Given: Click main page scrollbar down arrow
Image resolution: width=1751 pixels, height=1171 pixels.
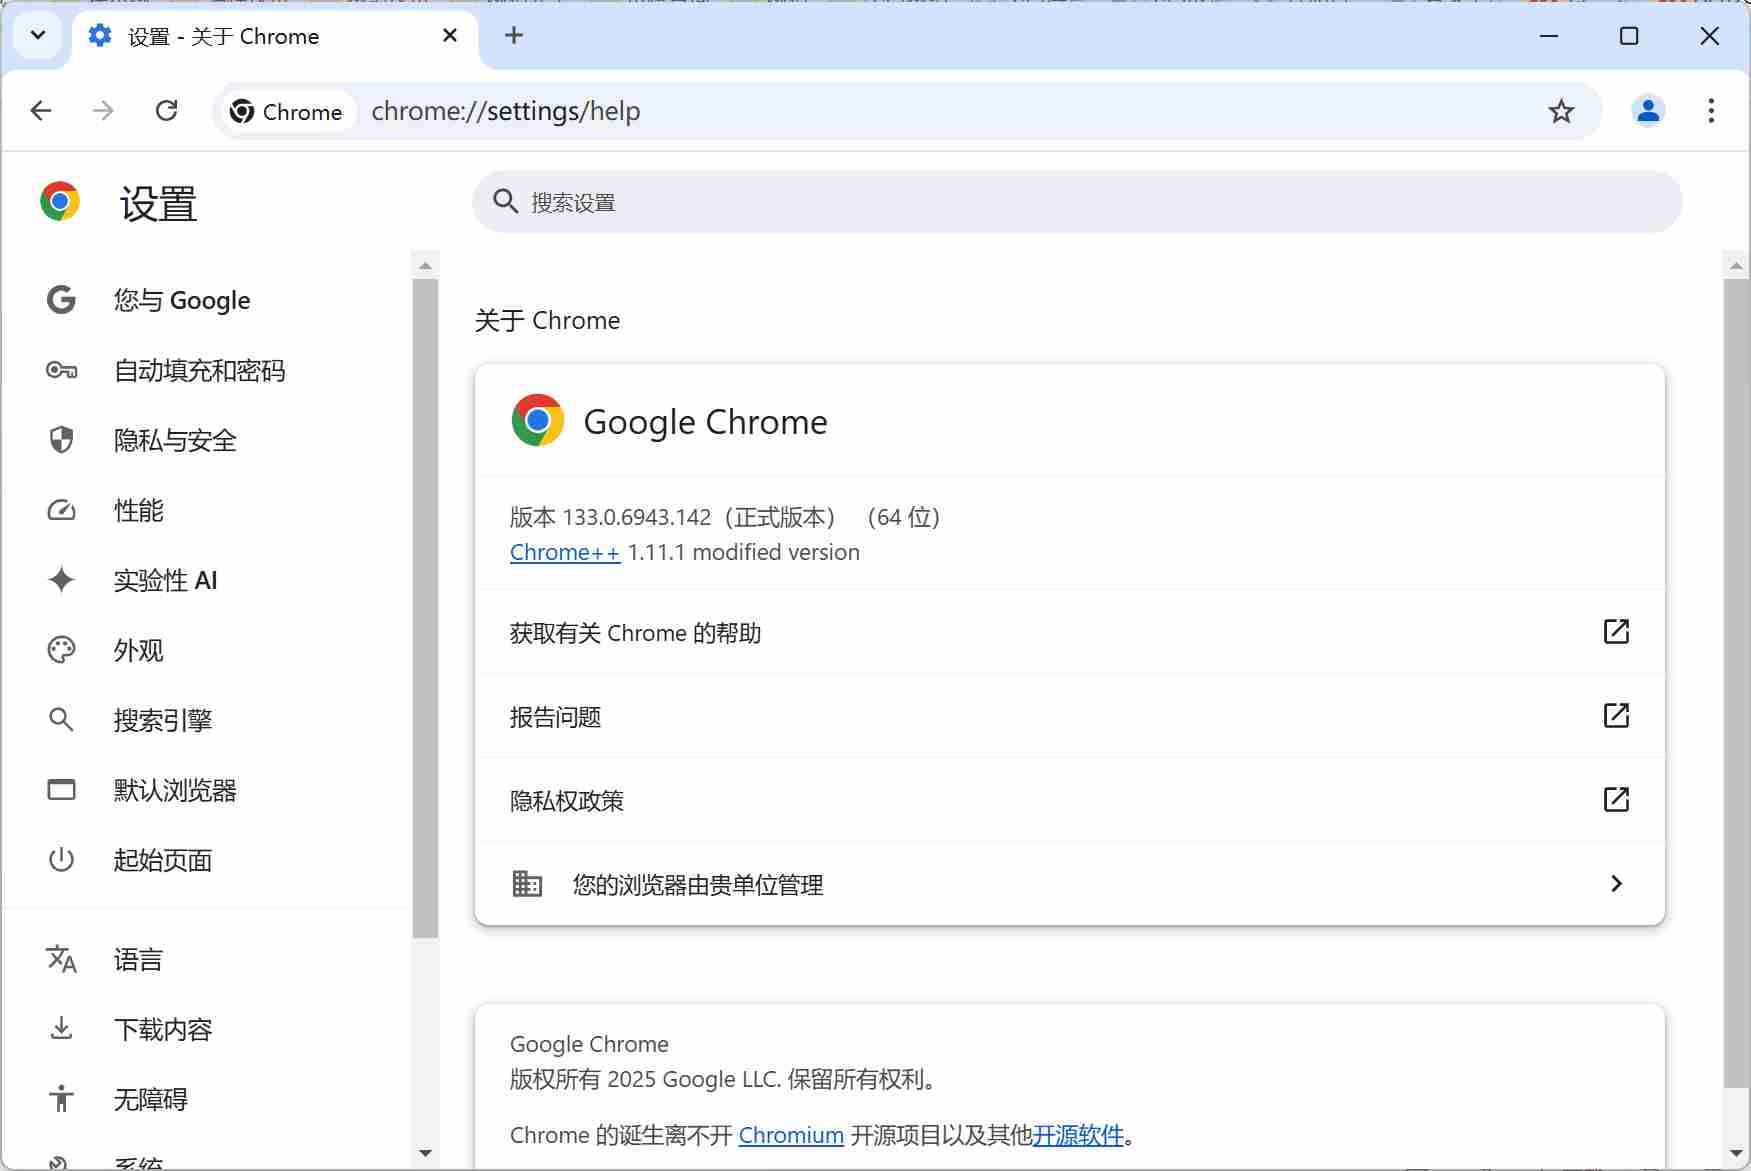Looking at the screenshot, I should pyautogui.click(x=1736, y=1153).
